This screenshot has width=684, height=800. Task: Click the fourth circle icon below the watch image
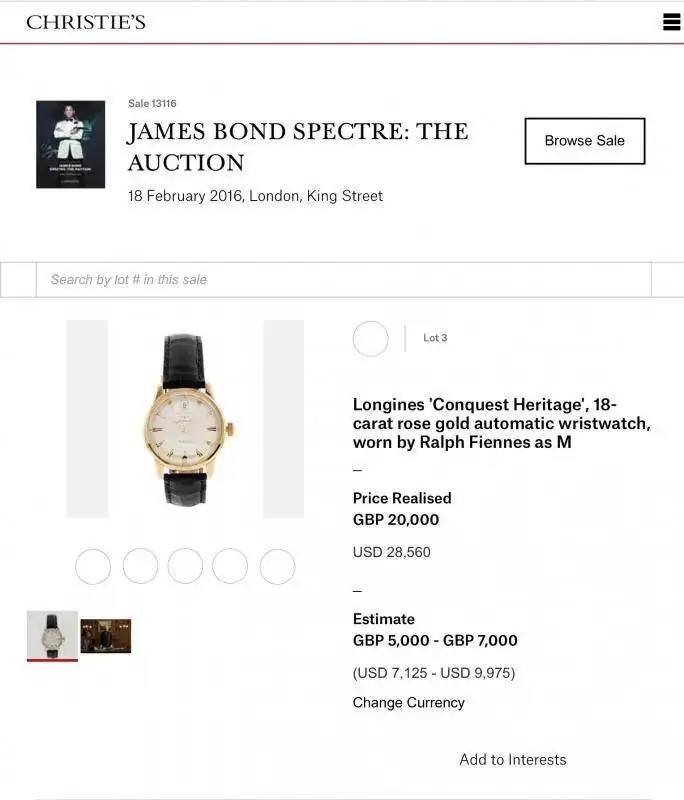click(x=230, y=567)
